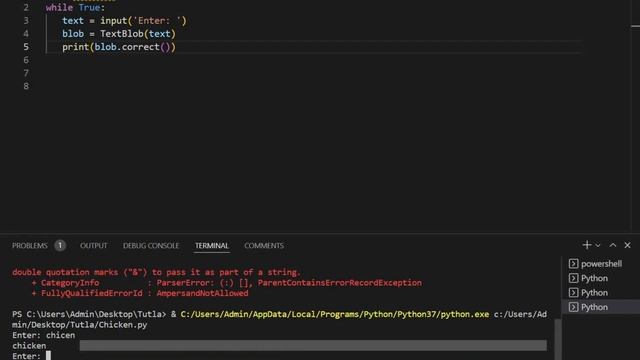
Task: Select the highlighted third Python terminal
Action: [x=601, y=307]
